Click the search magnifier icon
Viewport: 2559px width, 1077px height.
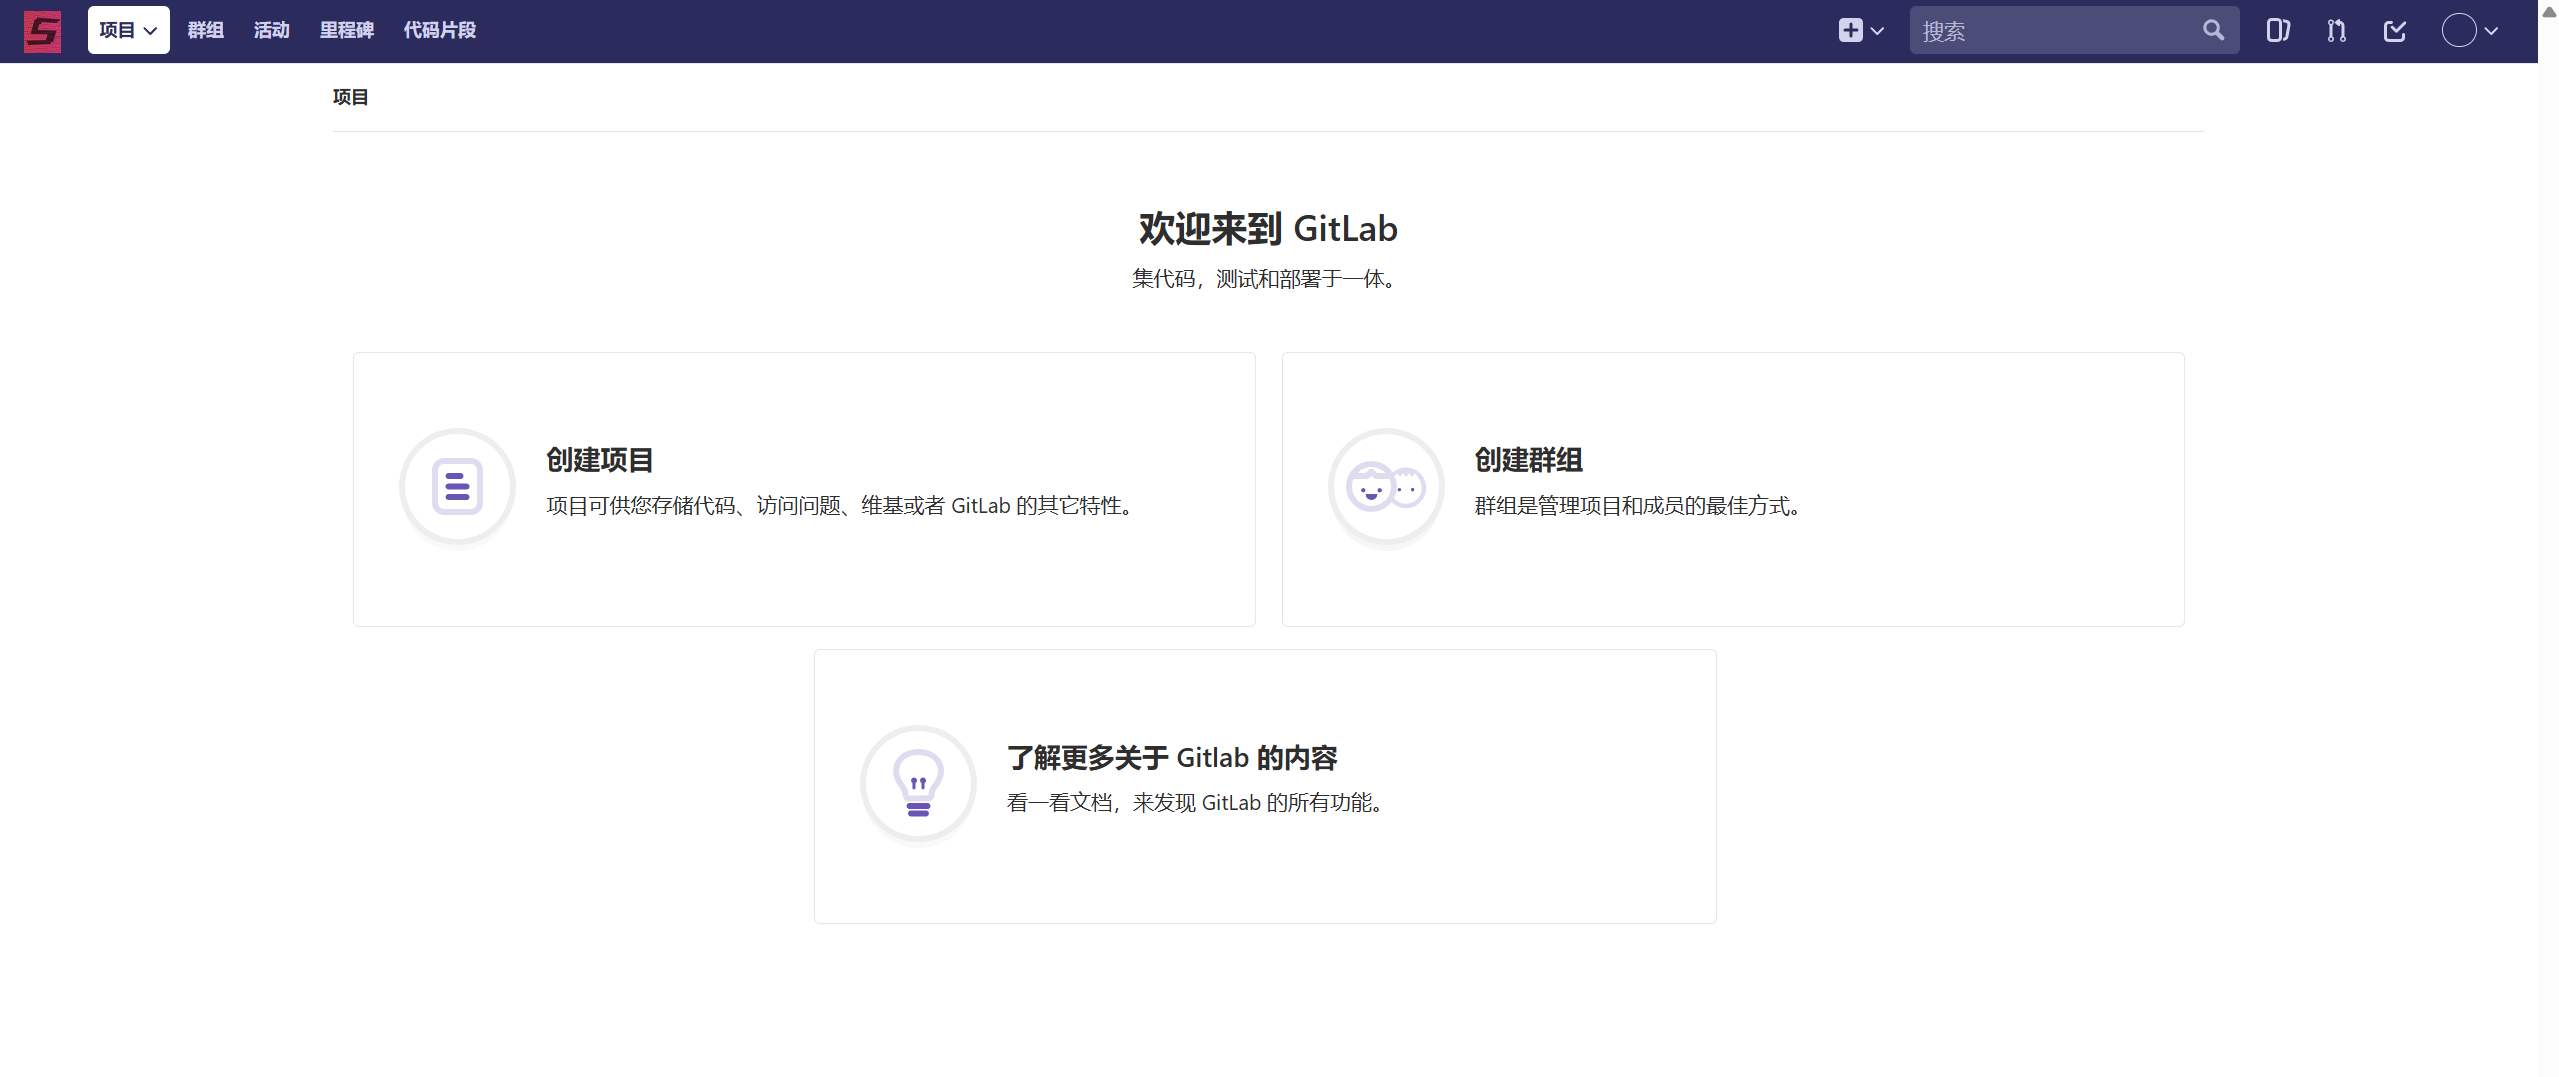point(2213,30)
